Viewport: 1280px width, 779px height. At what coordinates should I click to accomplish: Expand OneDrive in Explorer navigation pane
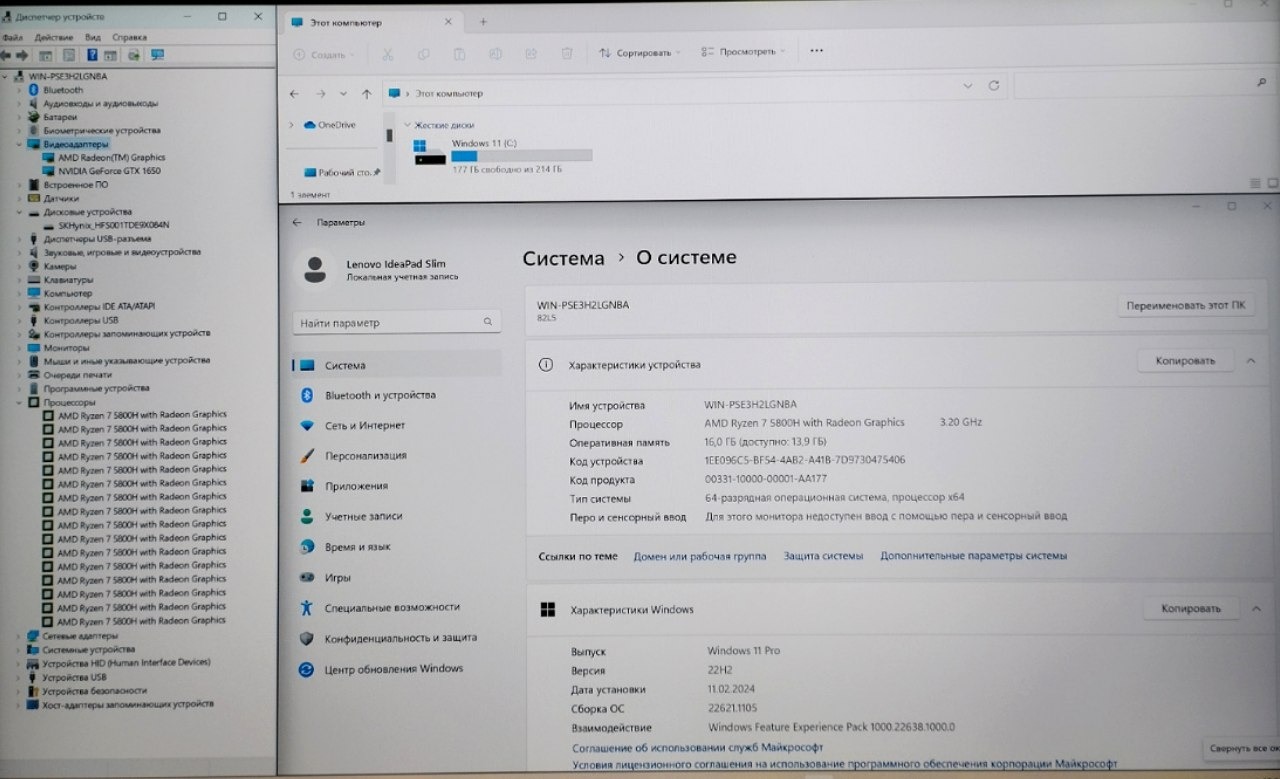pyautogui.click(x=291, y=125)
